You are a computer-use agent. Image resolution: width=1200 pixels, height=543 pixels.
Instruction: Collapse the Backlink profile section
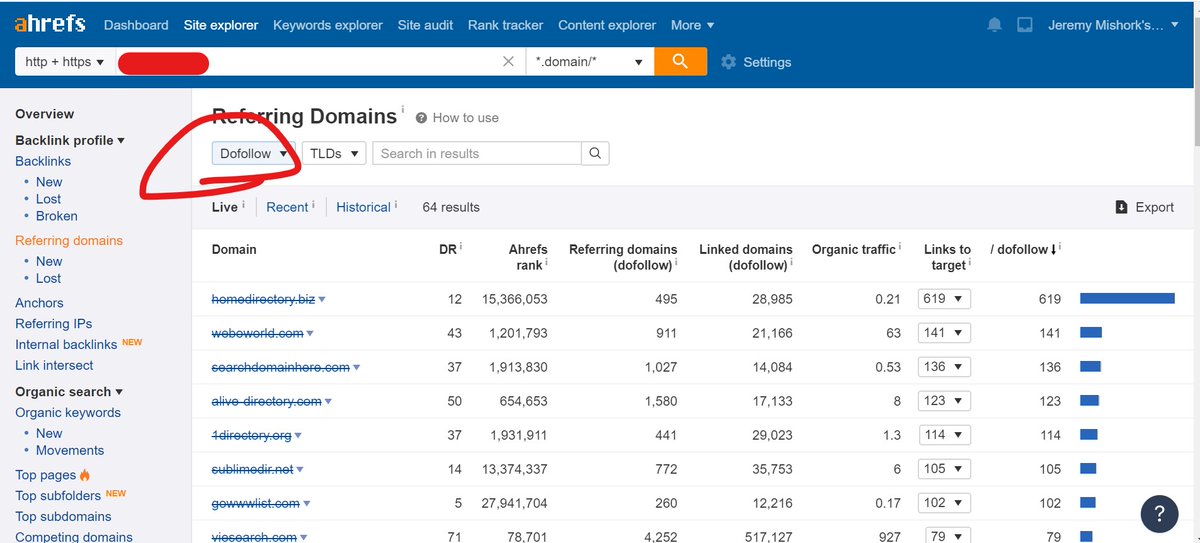point(70,140)
